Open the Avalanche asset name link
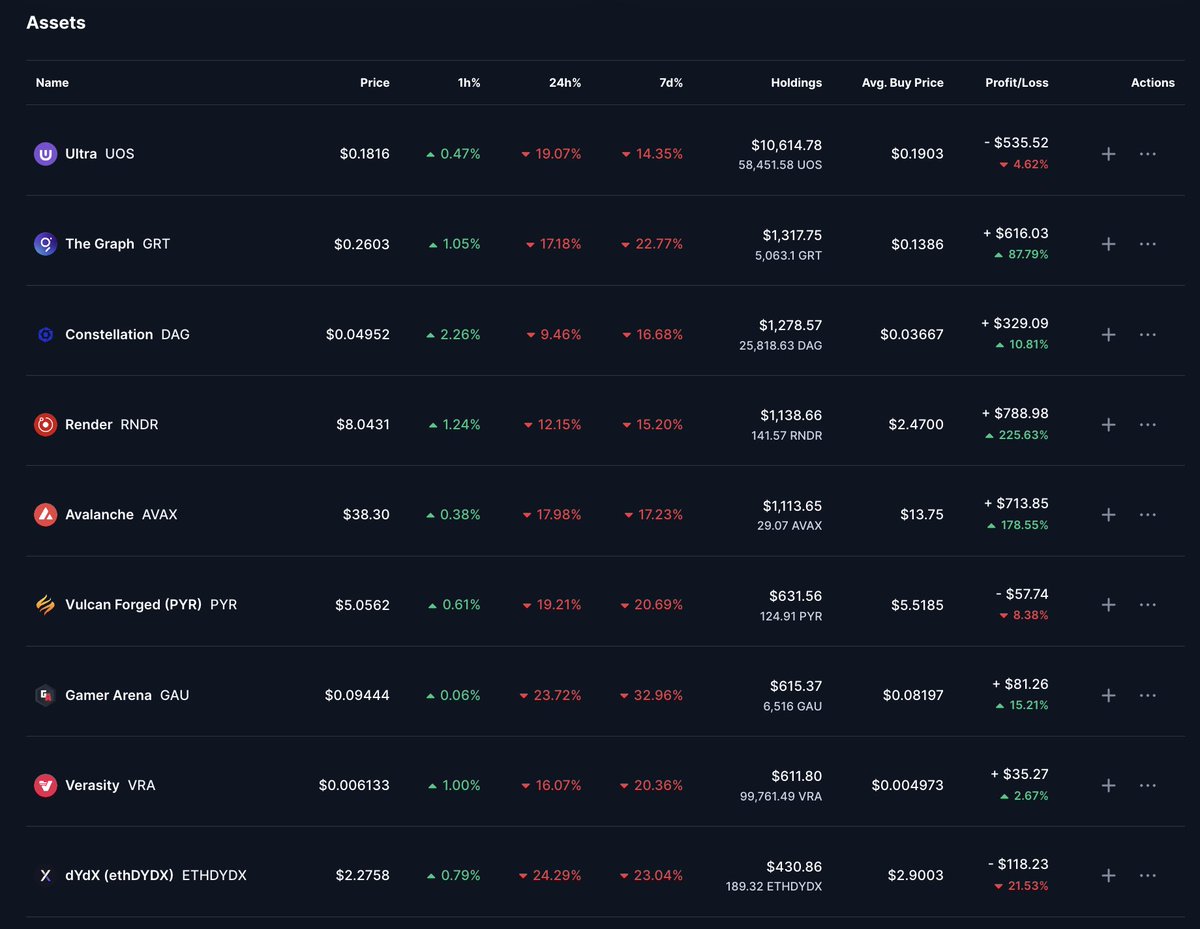This screenshot has width=1200, height=929. tap(99, 514)
